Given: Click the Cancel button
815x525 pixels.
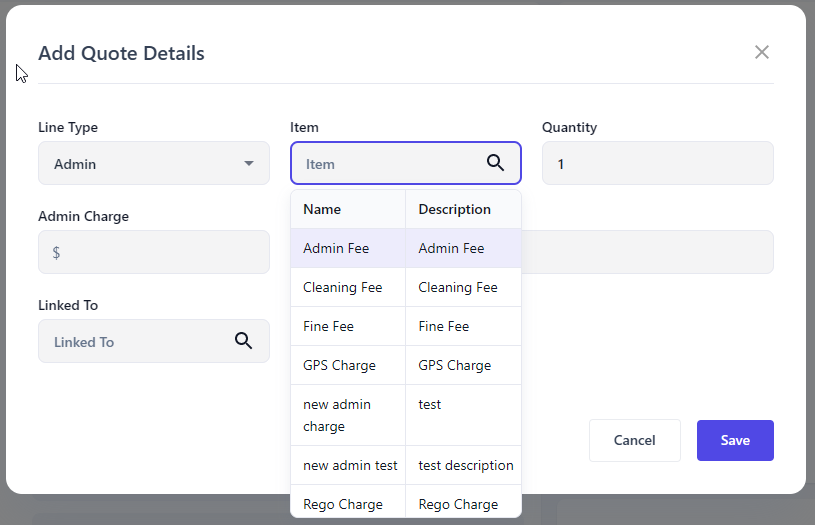Looking at the screenshot, I should point(634,440).
